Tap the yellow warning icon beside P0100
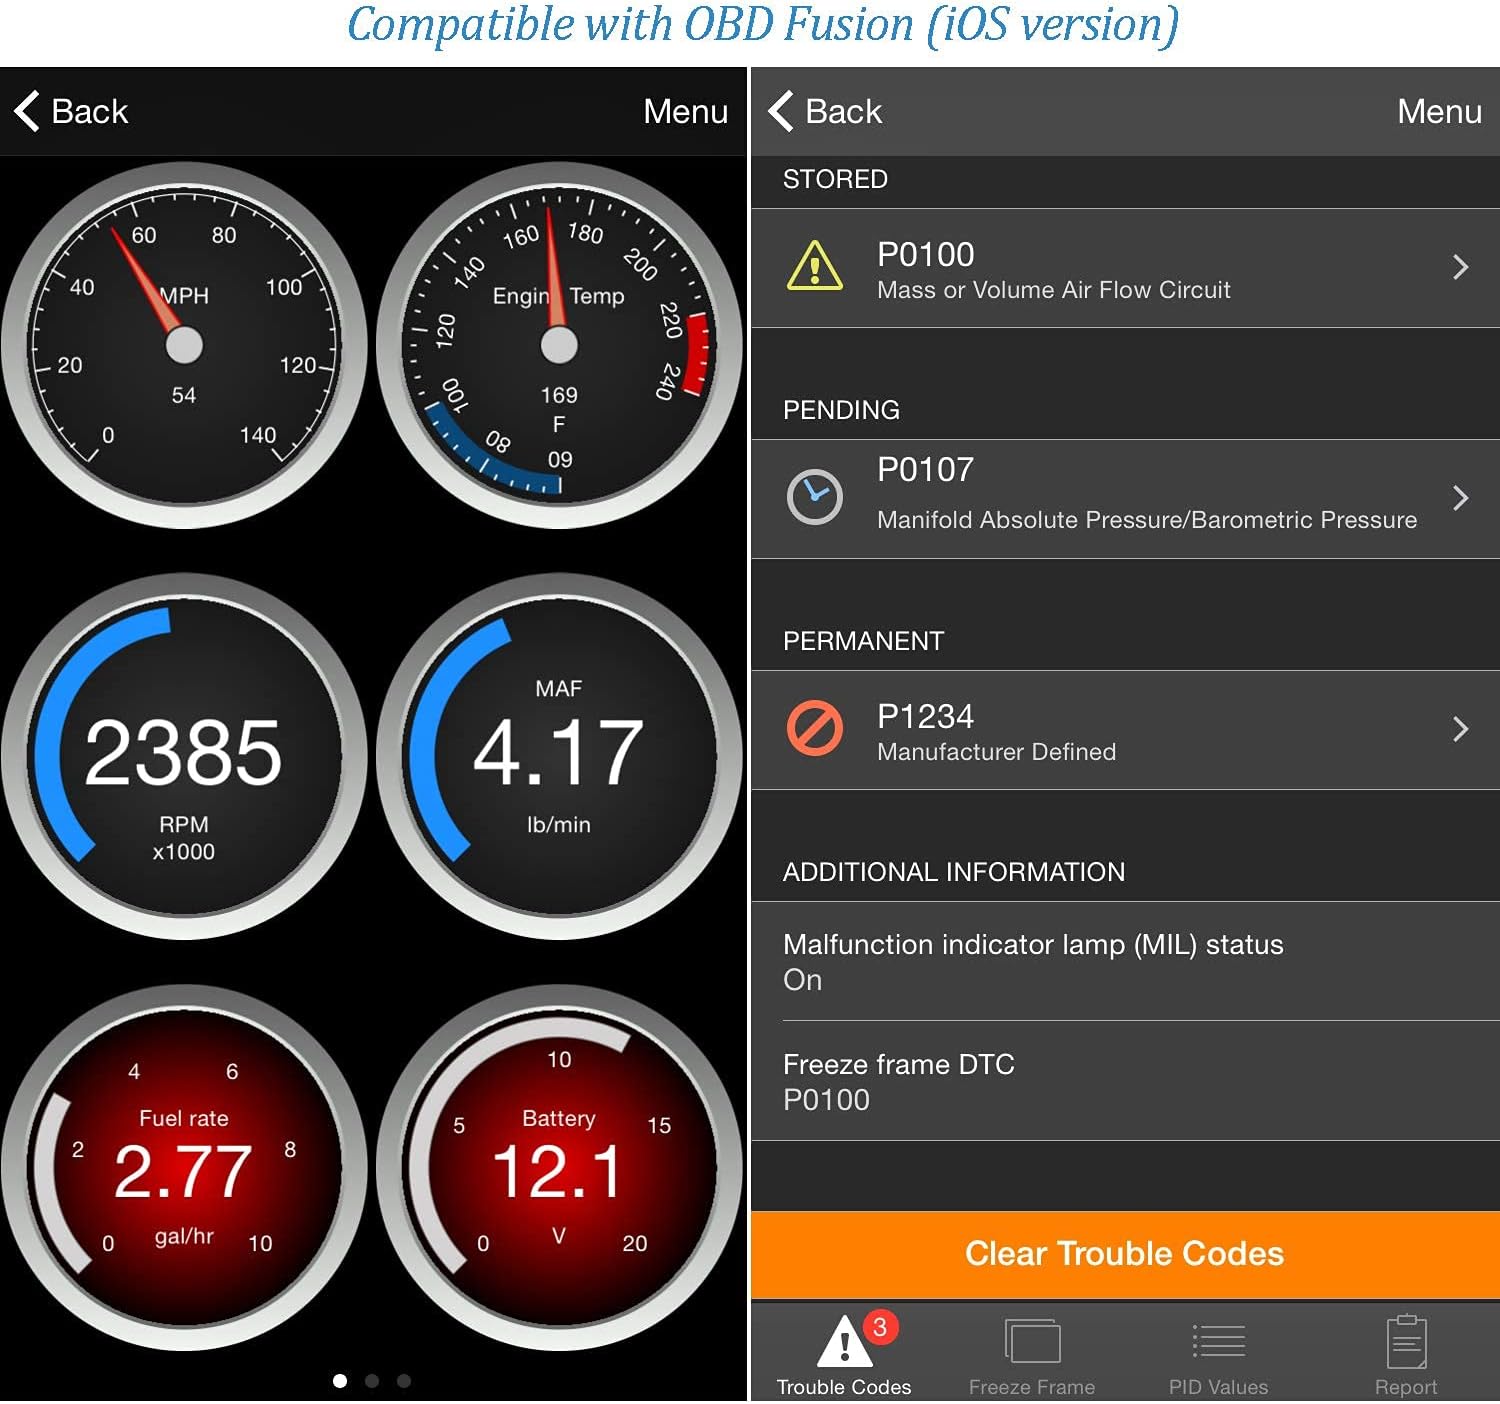1500x1404 pixels. (x=814, y=267)
